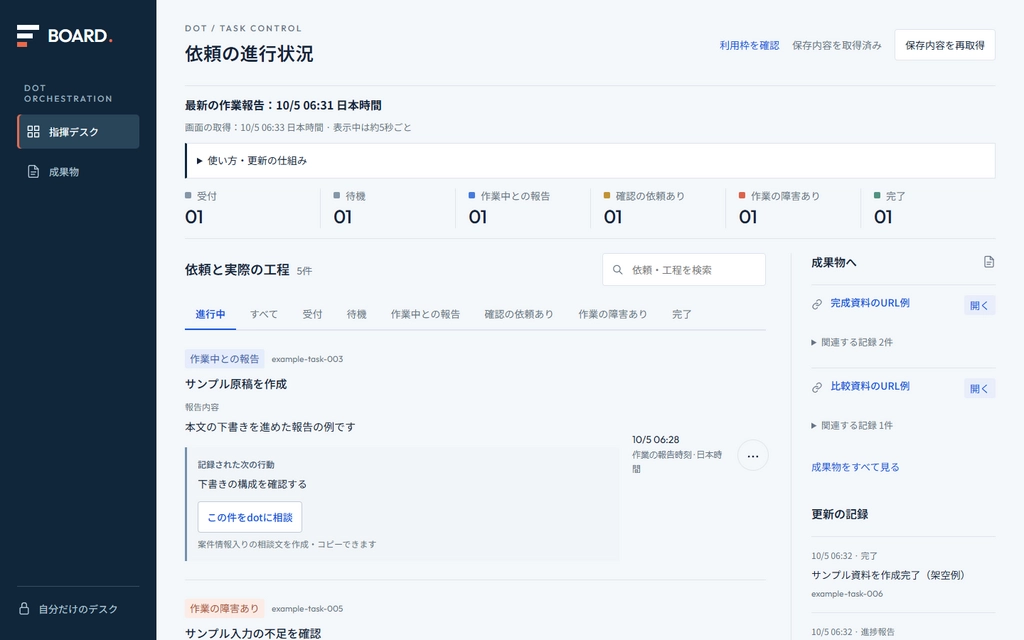Click the 待機 count card

(388, 208)
